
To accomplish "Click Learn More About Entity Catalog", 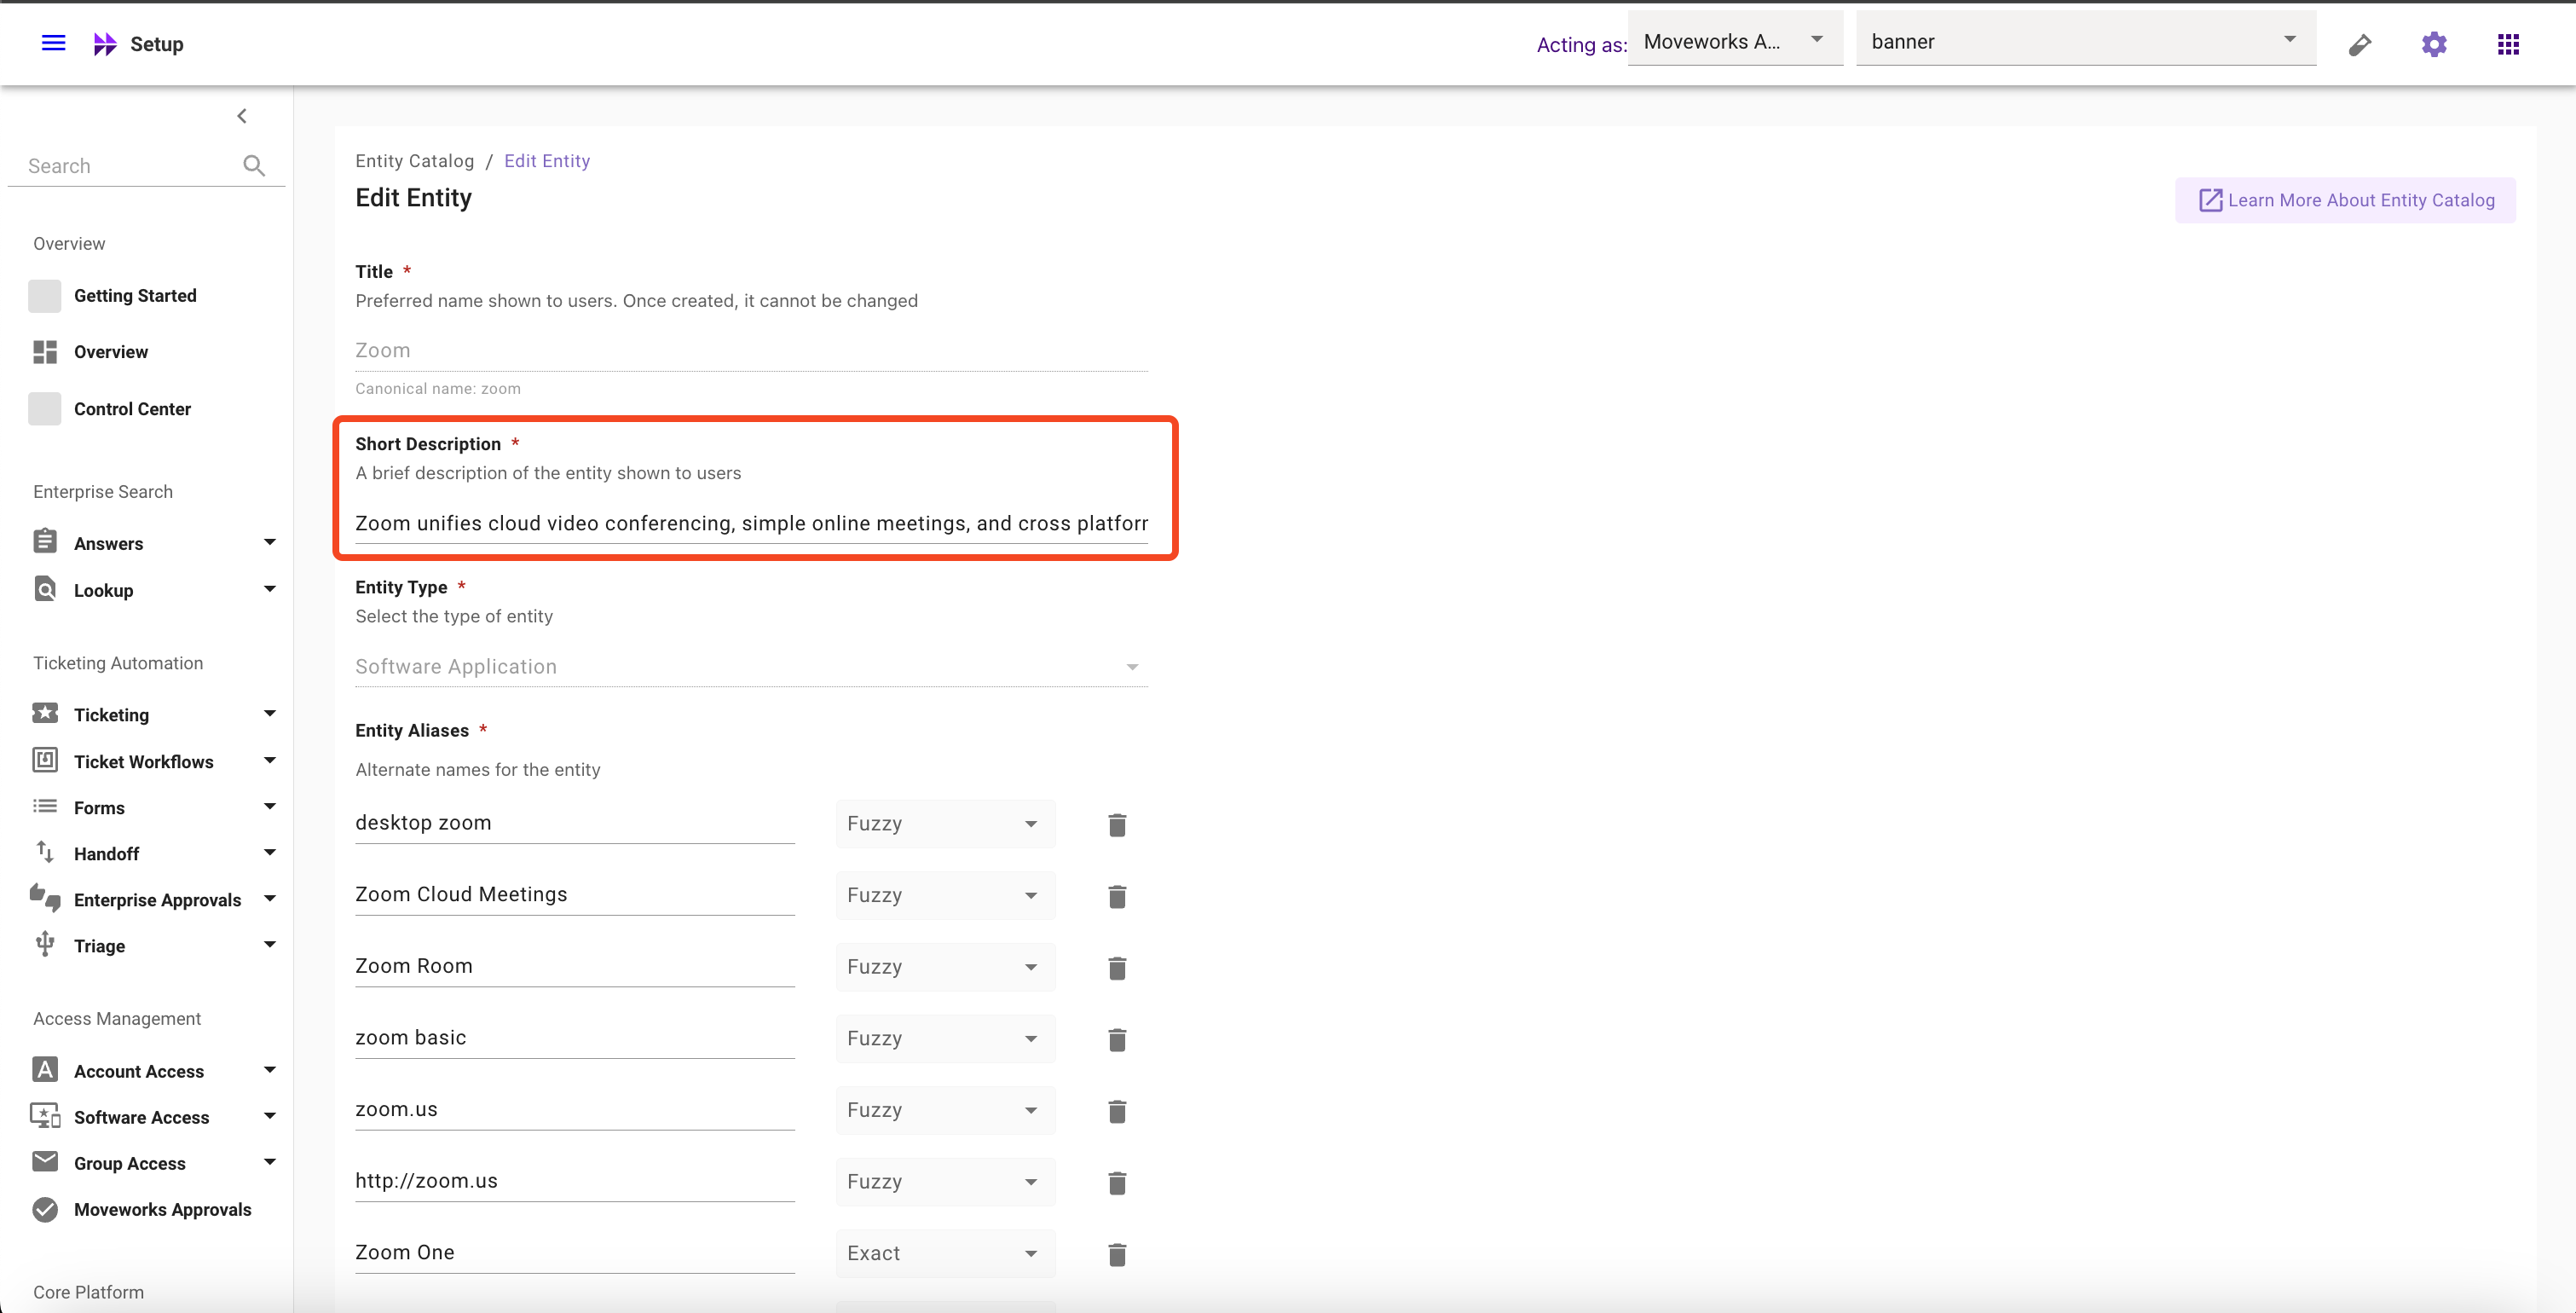I will point(2345,200).
